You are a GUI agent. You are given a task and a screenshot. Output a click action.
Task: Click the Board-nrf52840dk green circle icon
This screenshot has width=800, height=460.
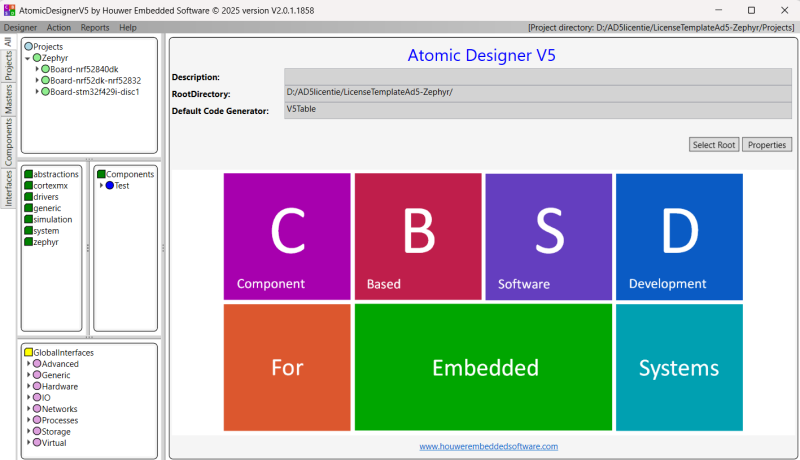tap(45, 69)
